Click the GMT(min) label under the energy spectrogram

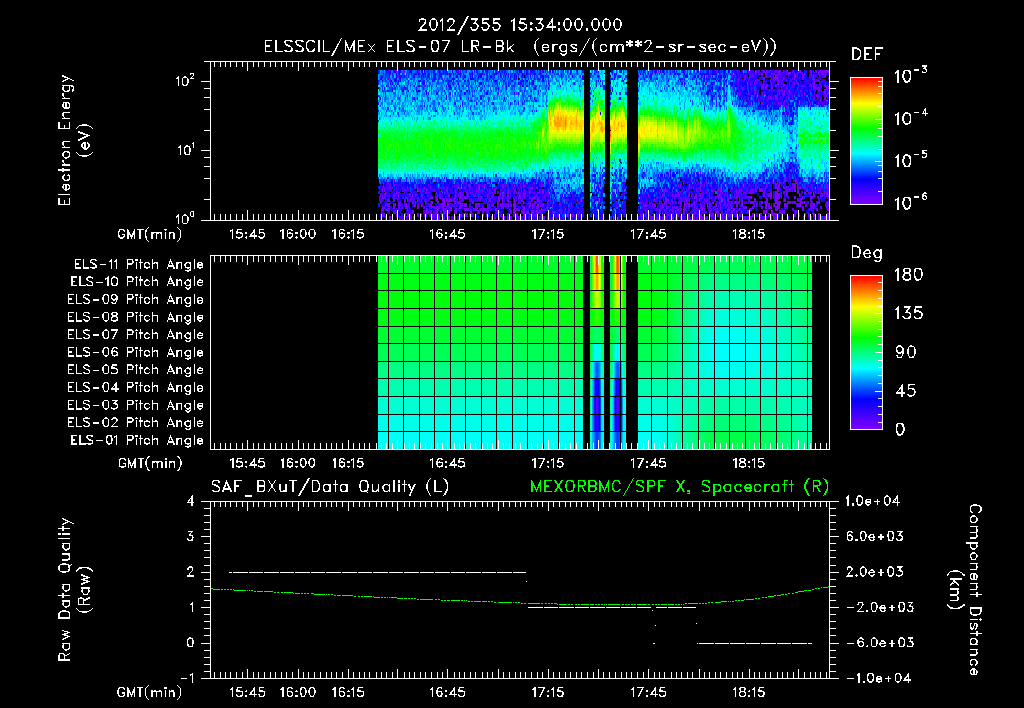(150, 234)
